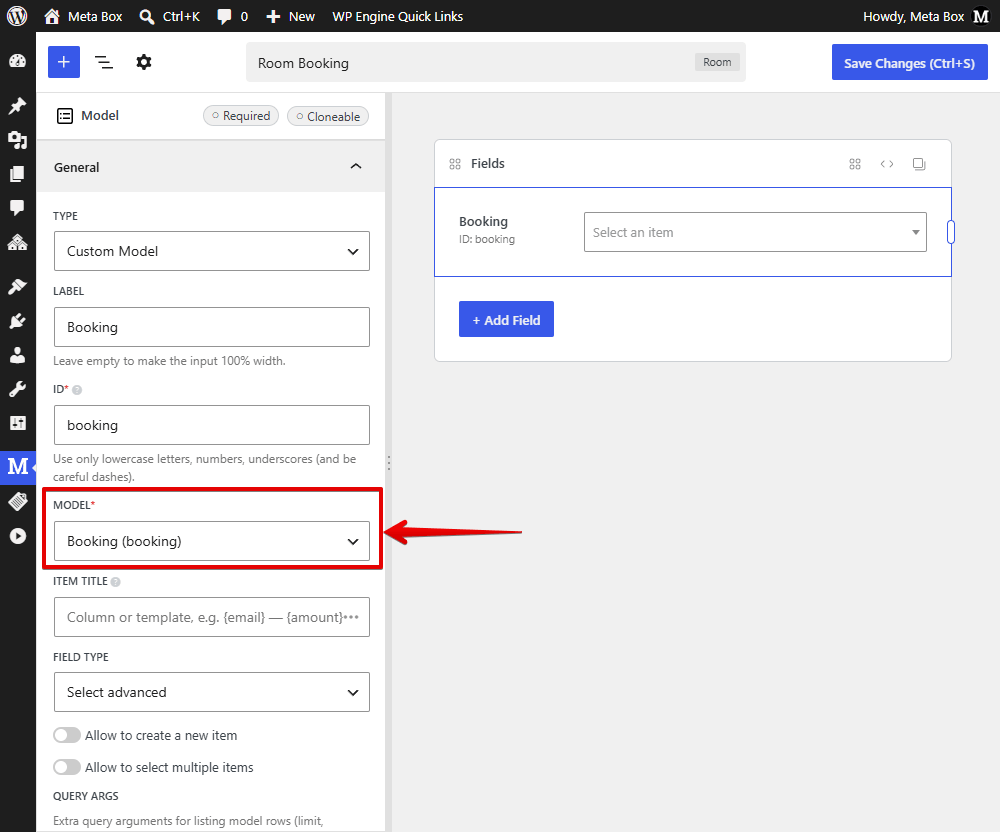Click the Item Title input field

pyautogui.click(x=212, y=617)
